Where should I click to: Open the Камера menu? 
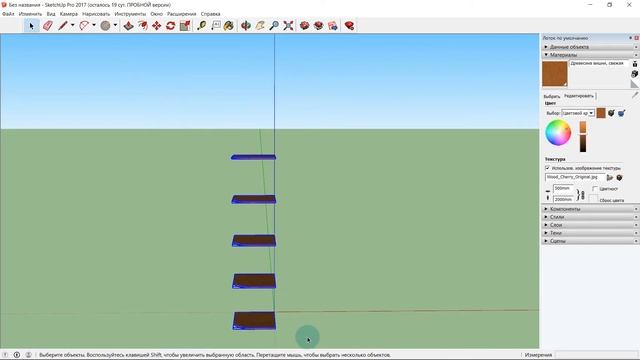[69, 14]
